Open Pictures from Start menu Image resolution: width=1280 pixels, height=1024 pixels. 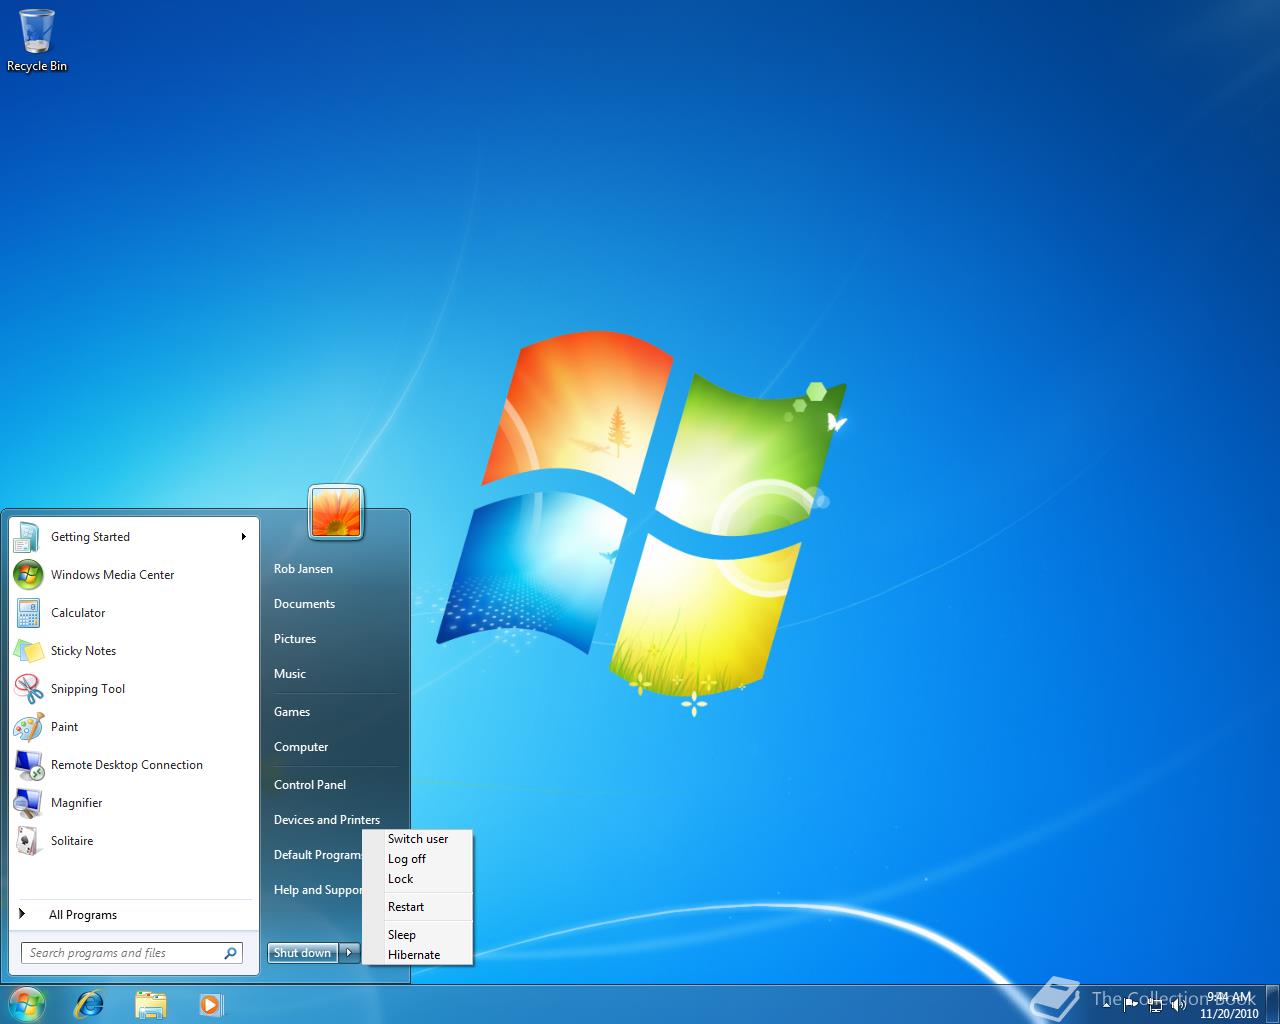pos(295,639)
